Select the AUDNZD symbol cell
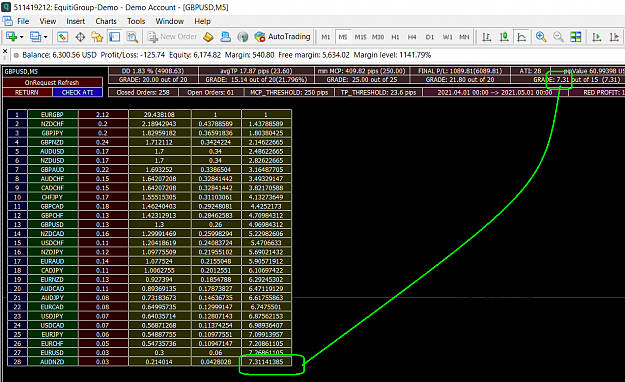 point(52,362)
